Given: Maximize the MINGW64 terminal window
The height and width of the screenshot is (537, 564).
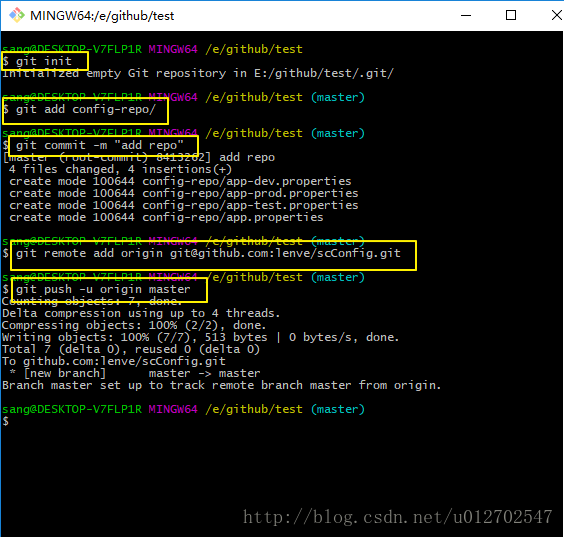Looking at the screenshot, I should tap(511, 15).
